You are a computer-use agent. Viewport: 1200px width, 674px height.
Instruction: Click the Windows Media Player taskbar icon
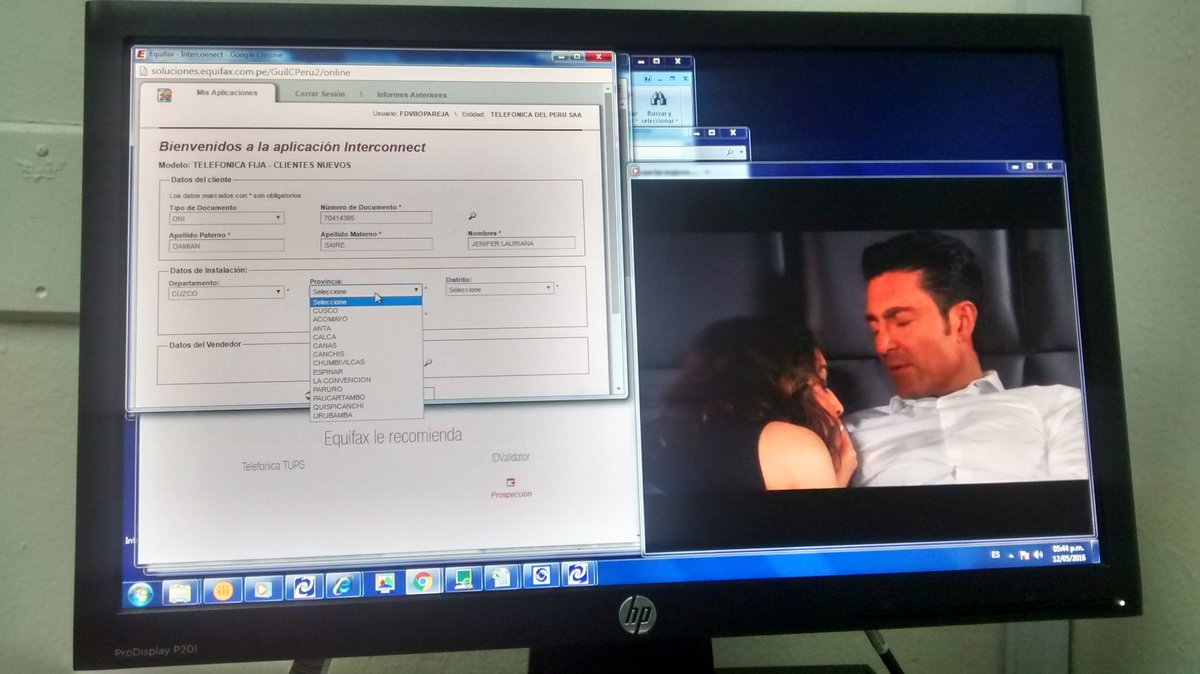point(263,589)
